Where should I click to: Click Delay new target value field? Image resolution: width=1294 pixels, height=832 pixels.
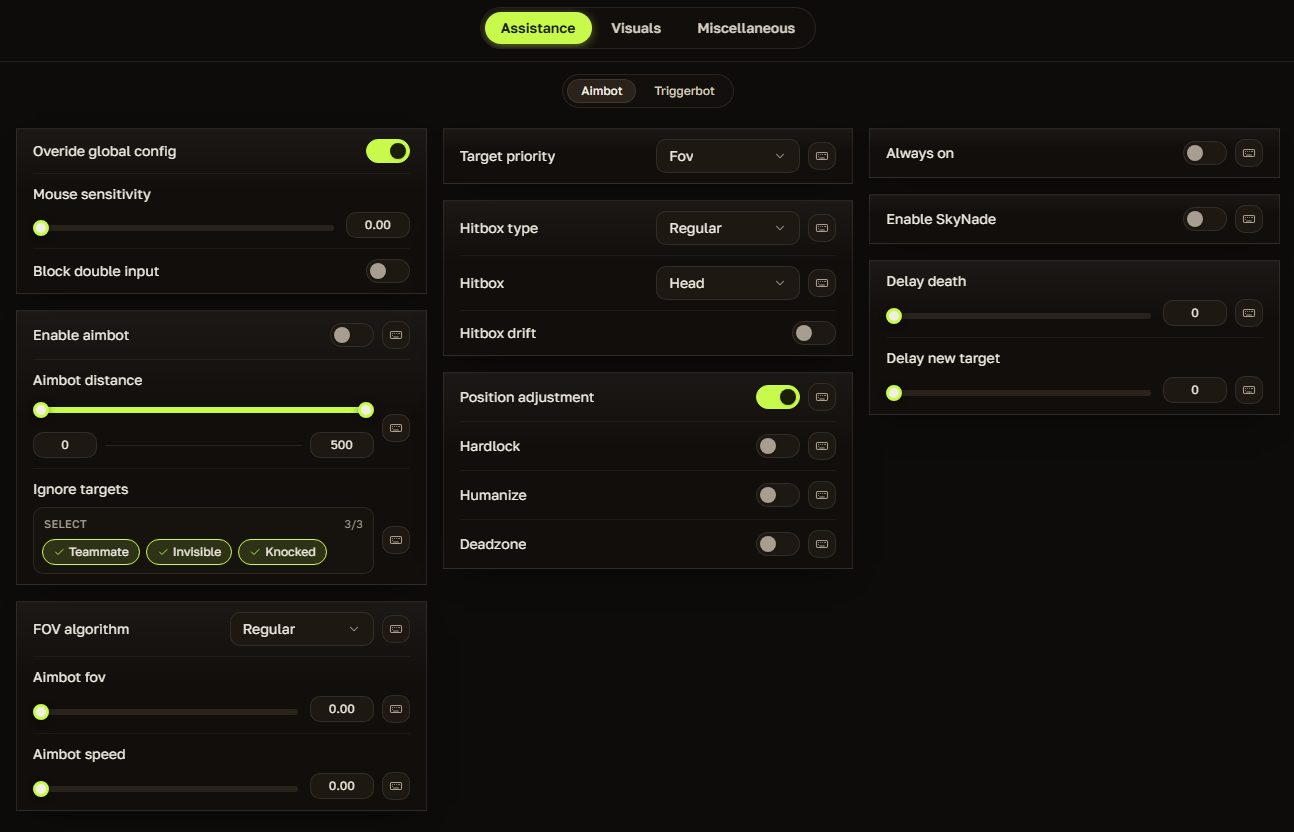[x=1195, y=390]
